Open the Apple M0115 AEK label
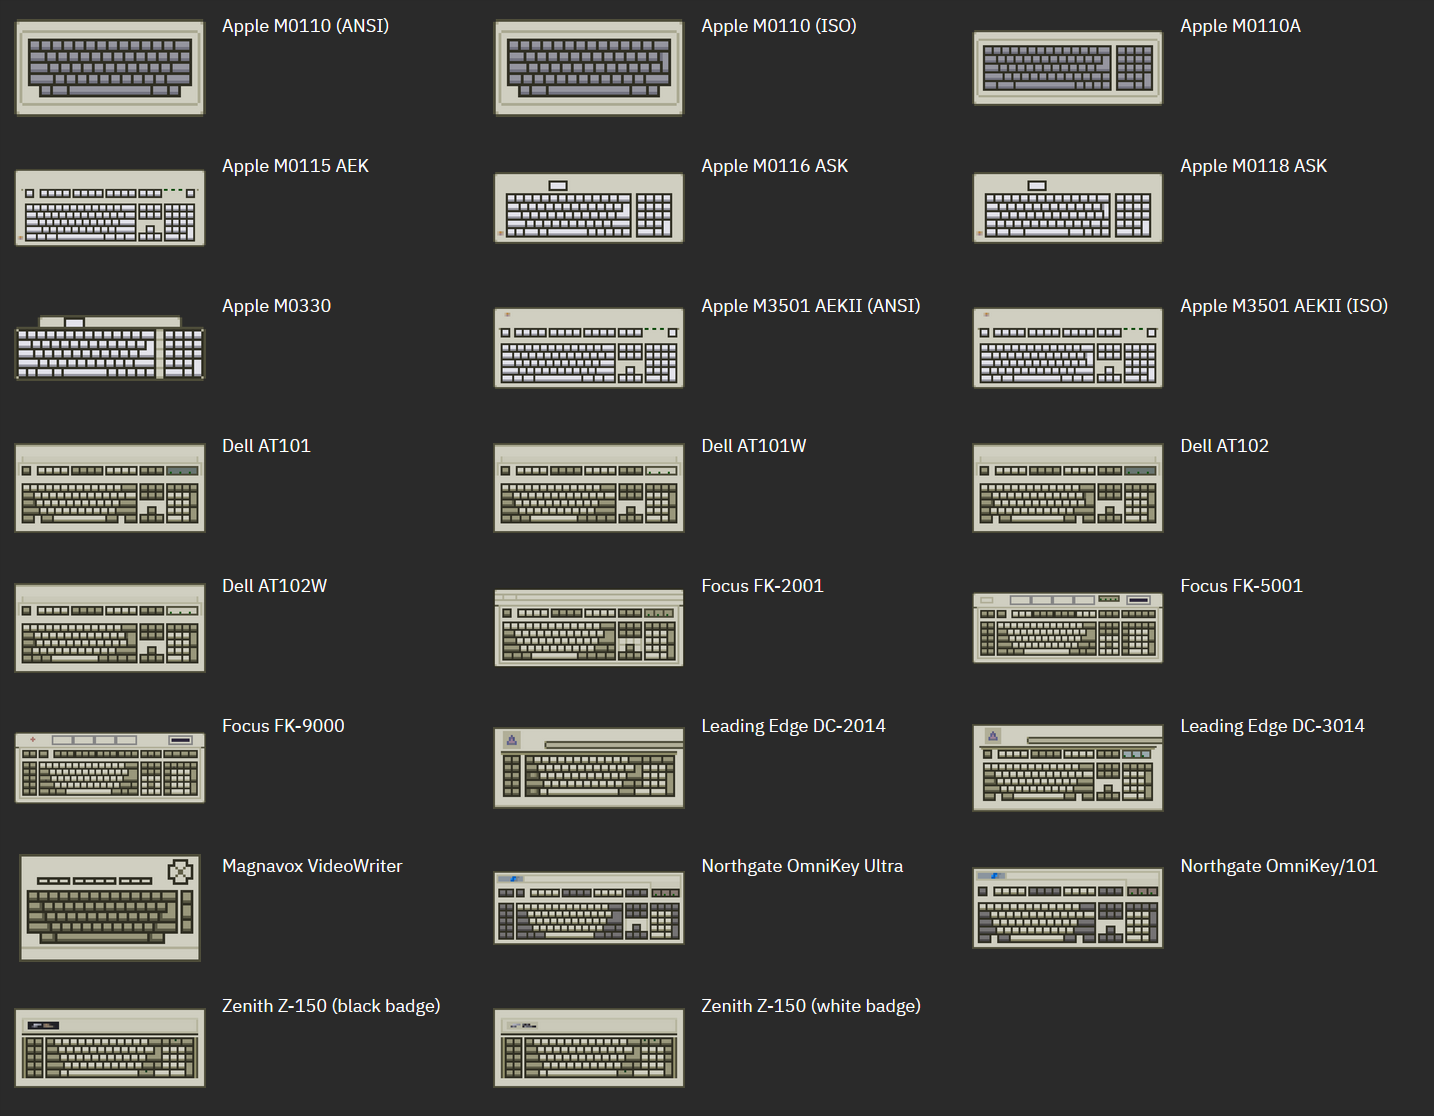 point(295,166)
